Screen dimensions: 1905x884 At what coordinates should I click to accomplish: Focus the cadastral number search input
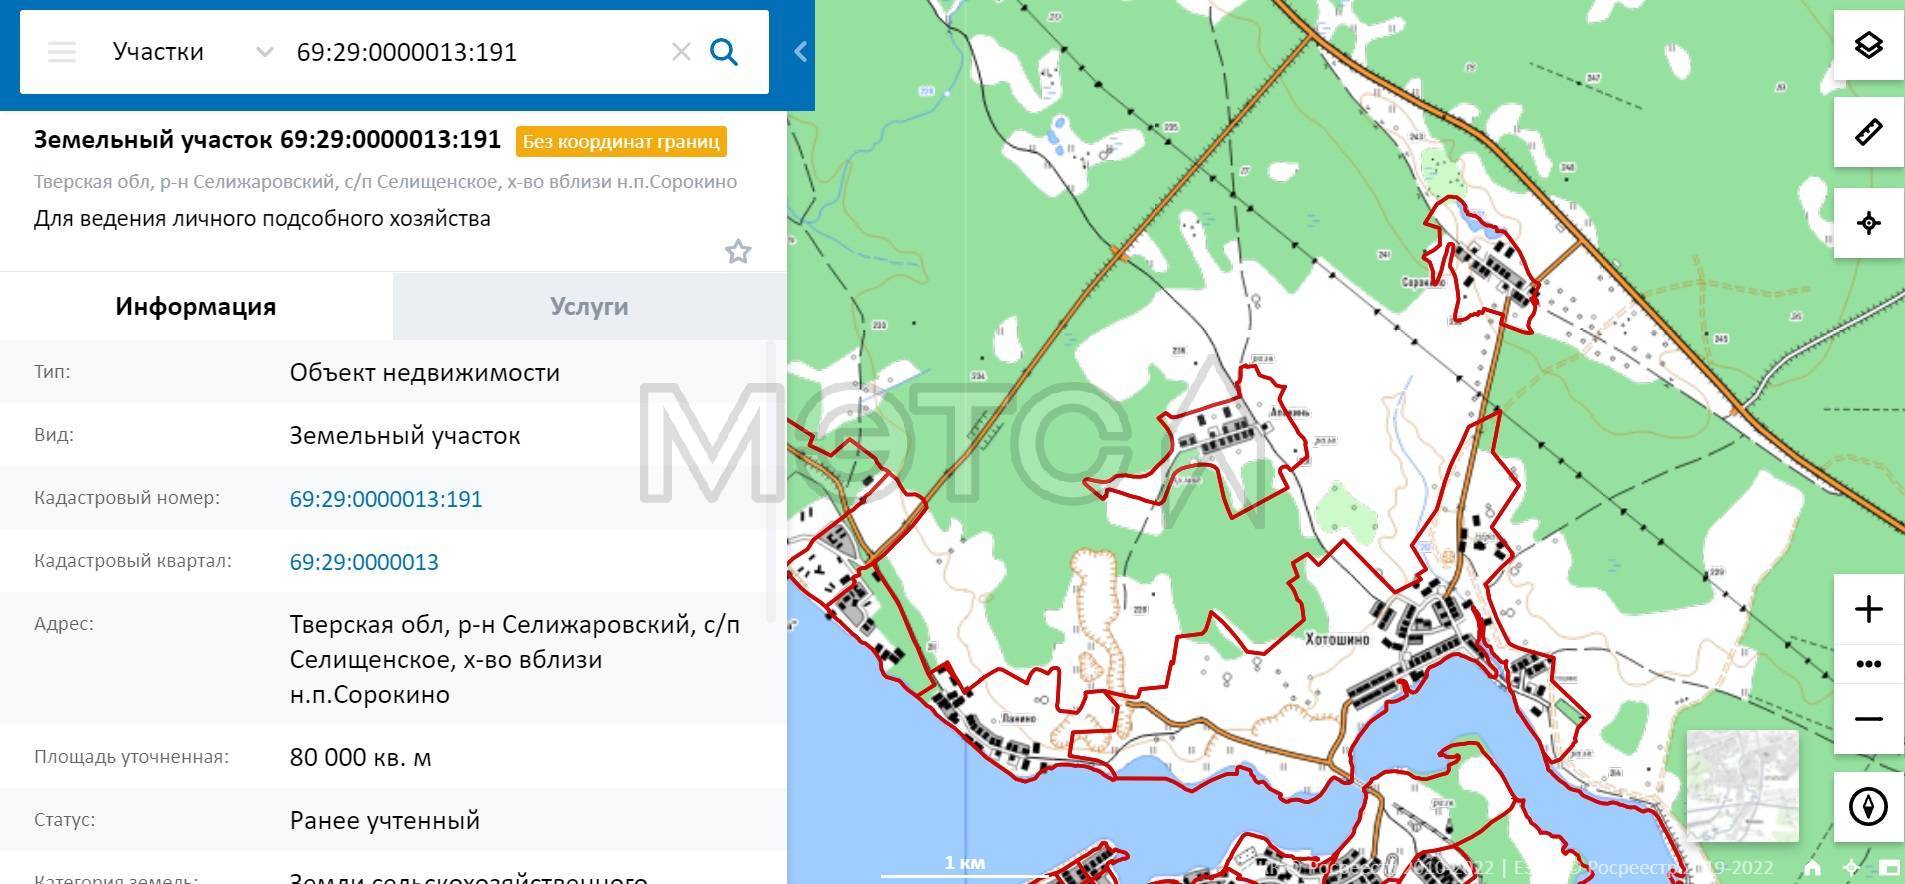tap(475, 52)
